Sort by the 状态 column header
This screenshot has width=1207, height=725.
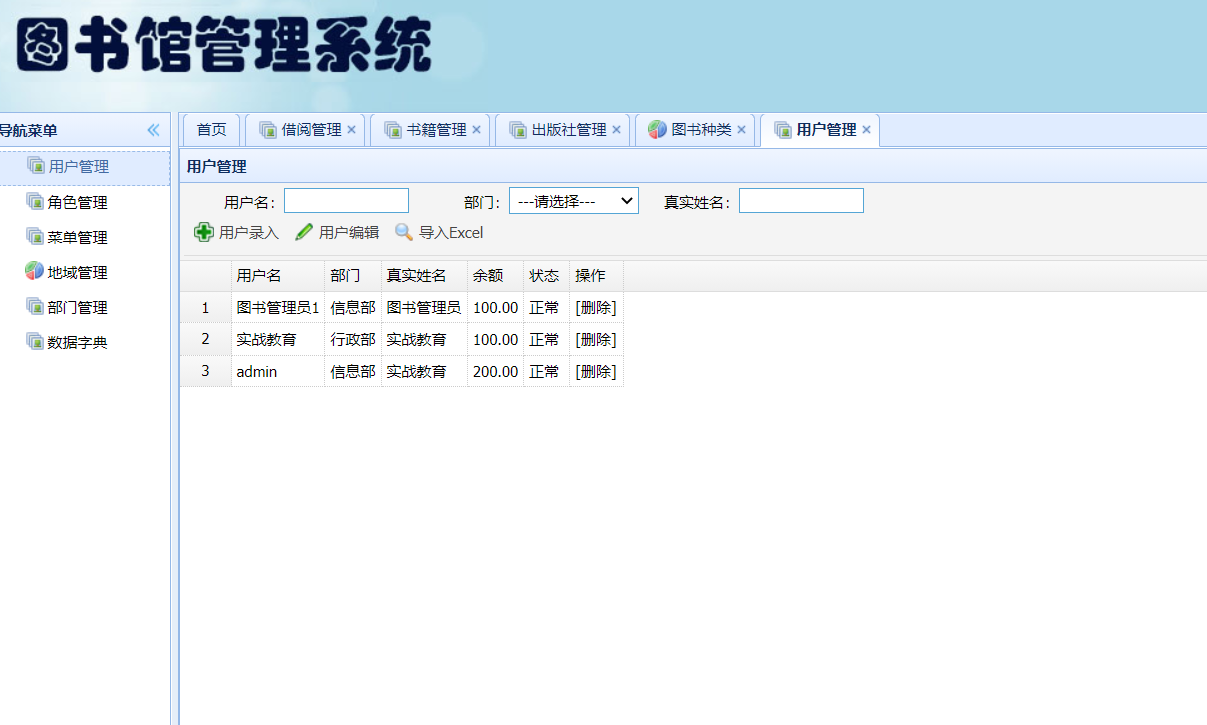coord(546,276)
